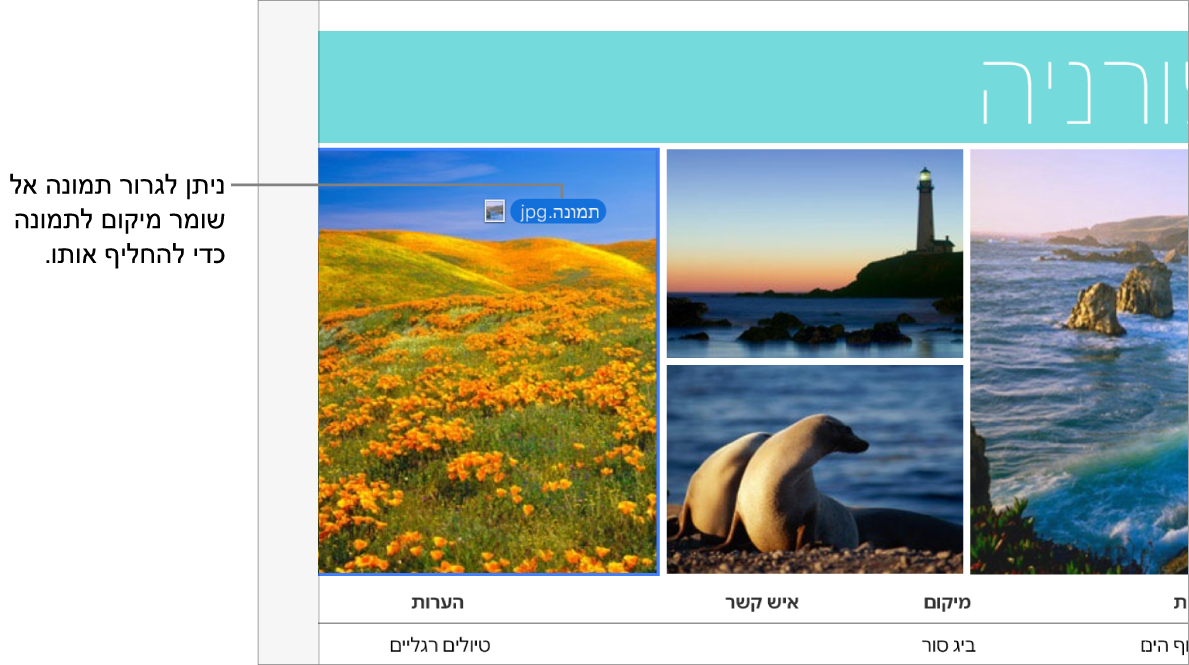Click the טיולים רגליים table cell
Viewport: 1189px width, 665px height.
pos(440,645)
